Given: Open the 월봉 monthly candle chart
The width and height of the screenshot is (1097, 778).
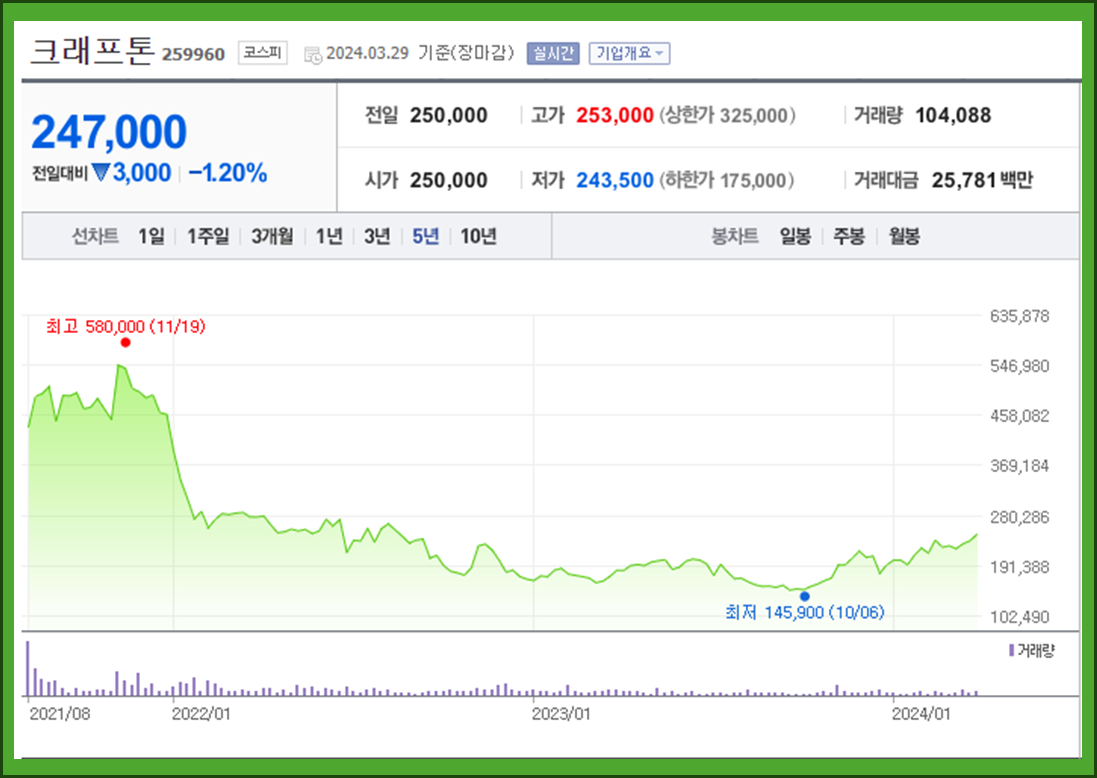Looking at the screenshot, I should point(904,236).
